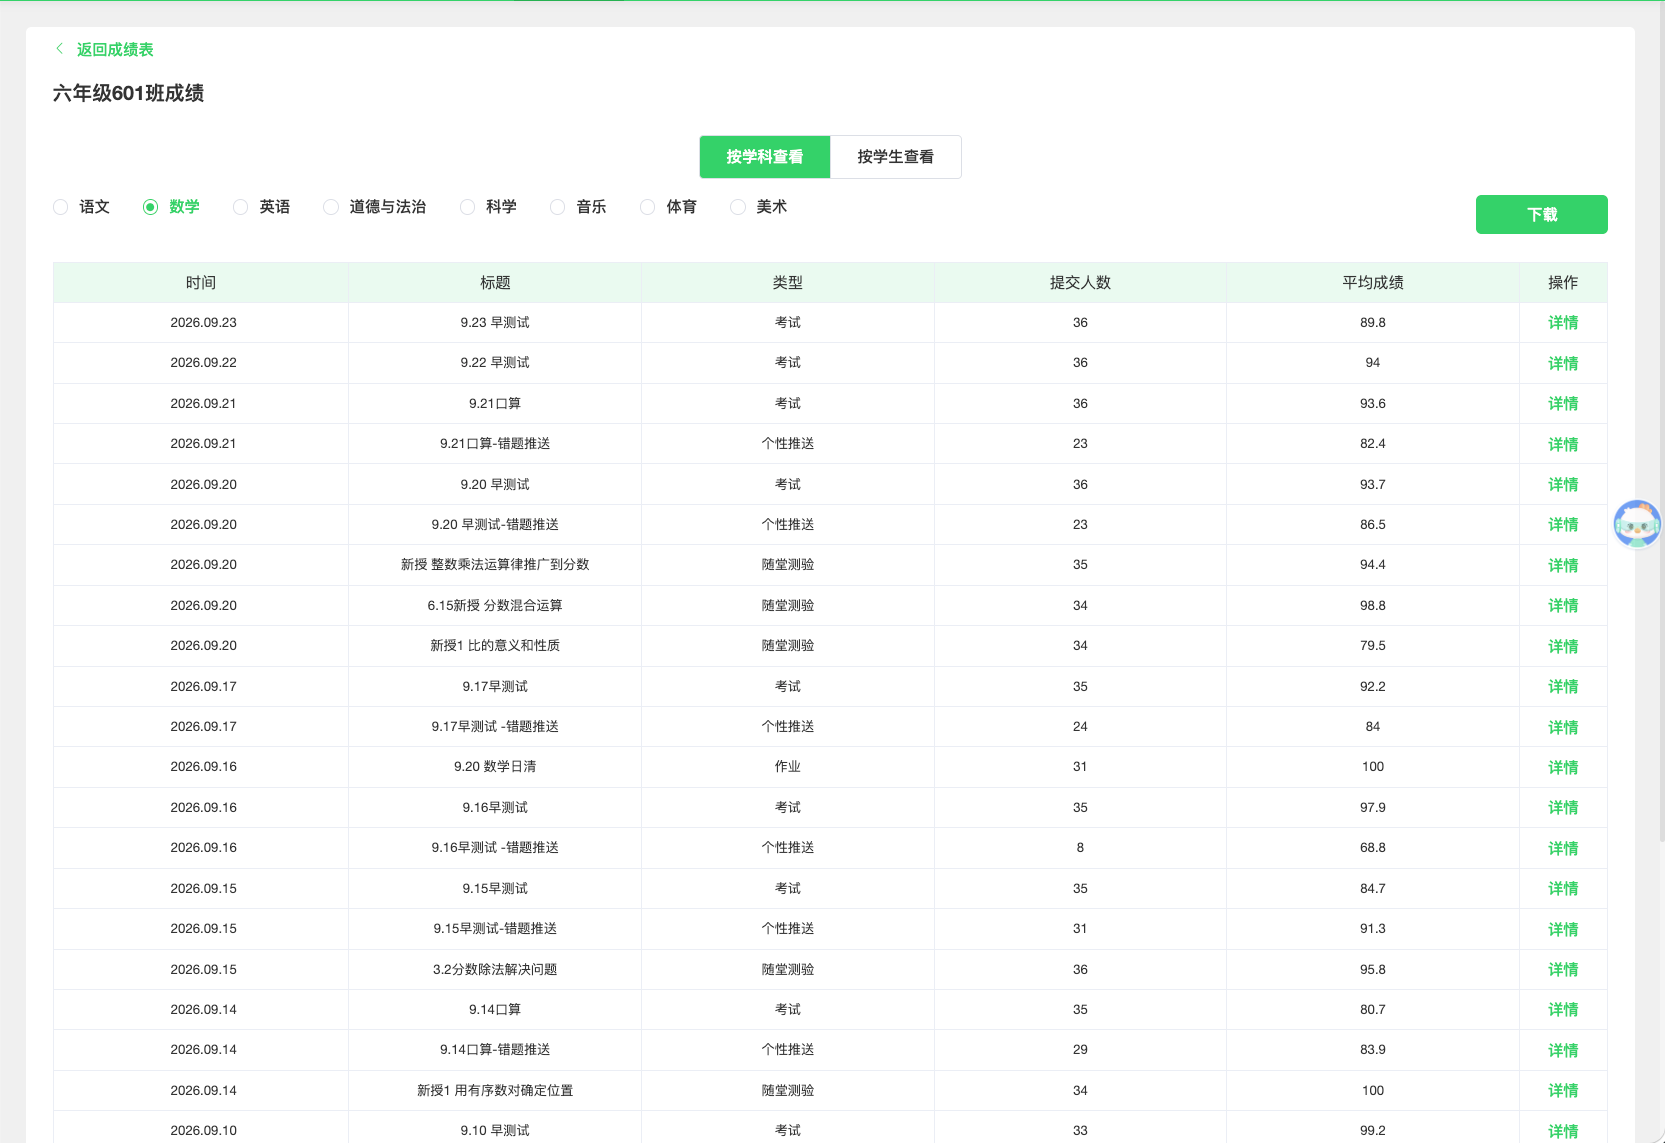Viewport: 1665px width, 1143px height.
Task: Click the back arrow next to 返回成绩表
Action: (x=60, y=49)
